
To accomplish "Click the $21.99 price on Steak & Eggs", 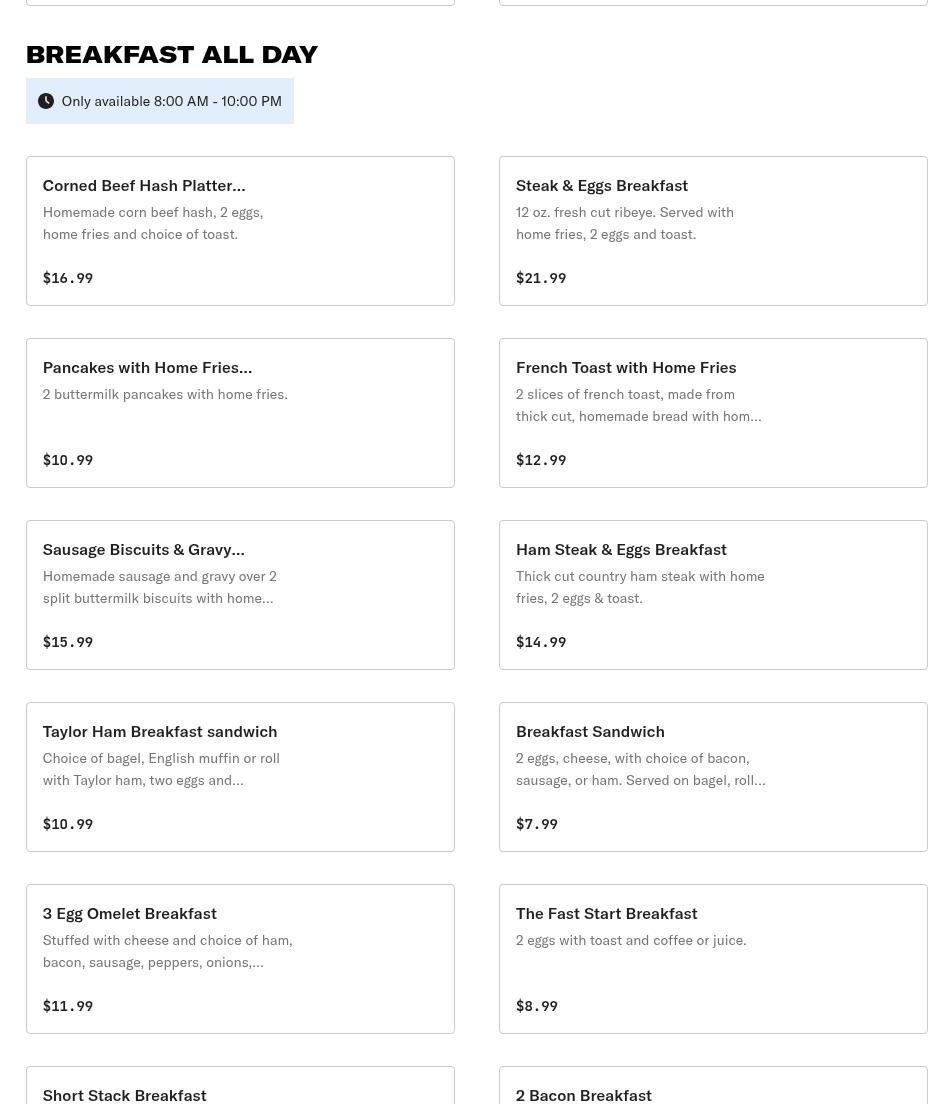I will click(541, 278).
